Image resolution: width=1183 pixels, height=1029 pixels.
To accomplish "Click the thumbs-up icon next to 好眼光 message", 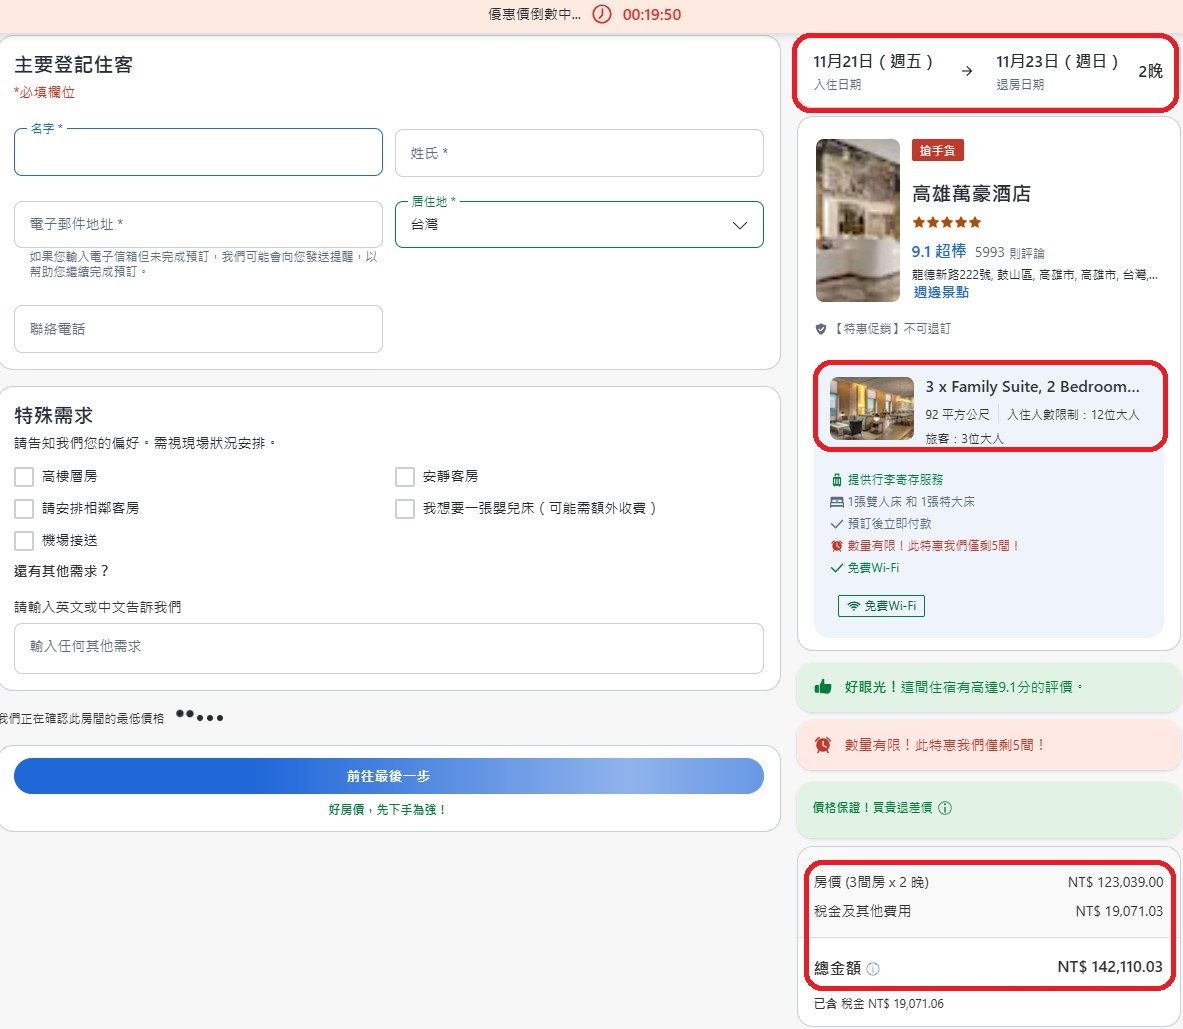I will click(x=822, y=687).
